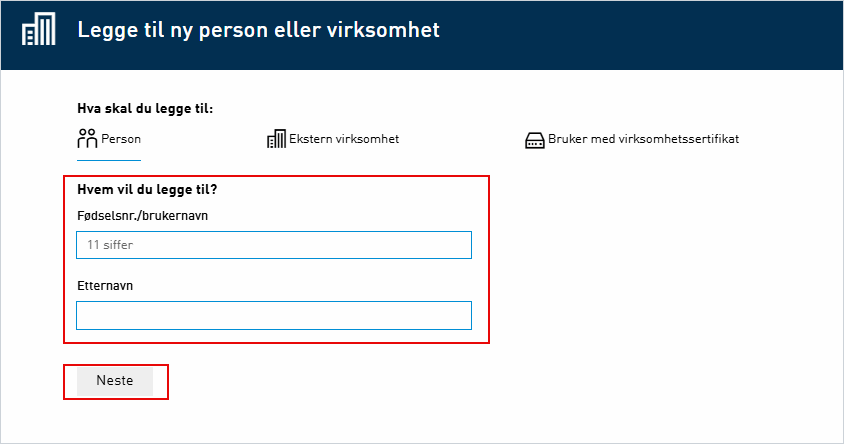Image resolution: width=844 pixels, height=444 pixels.
Task: Focus the Etternavn text field
Action: [x=273, y=315]
